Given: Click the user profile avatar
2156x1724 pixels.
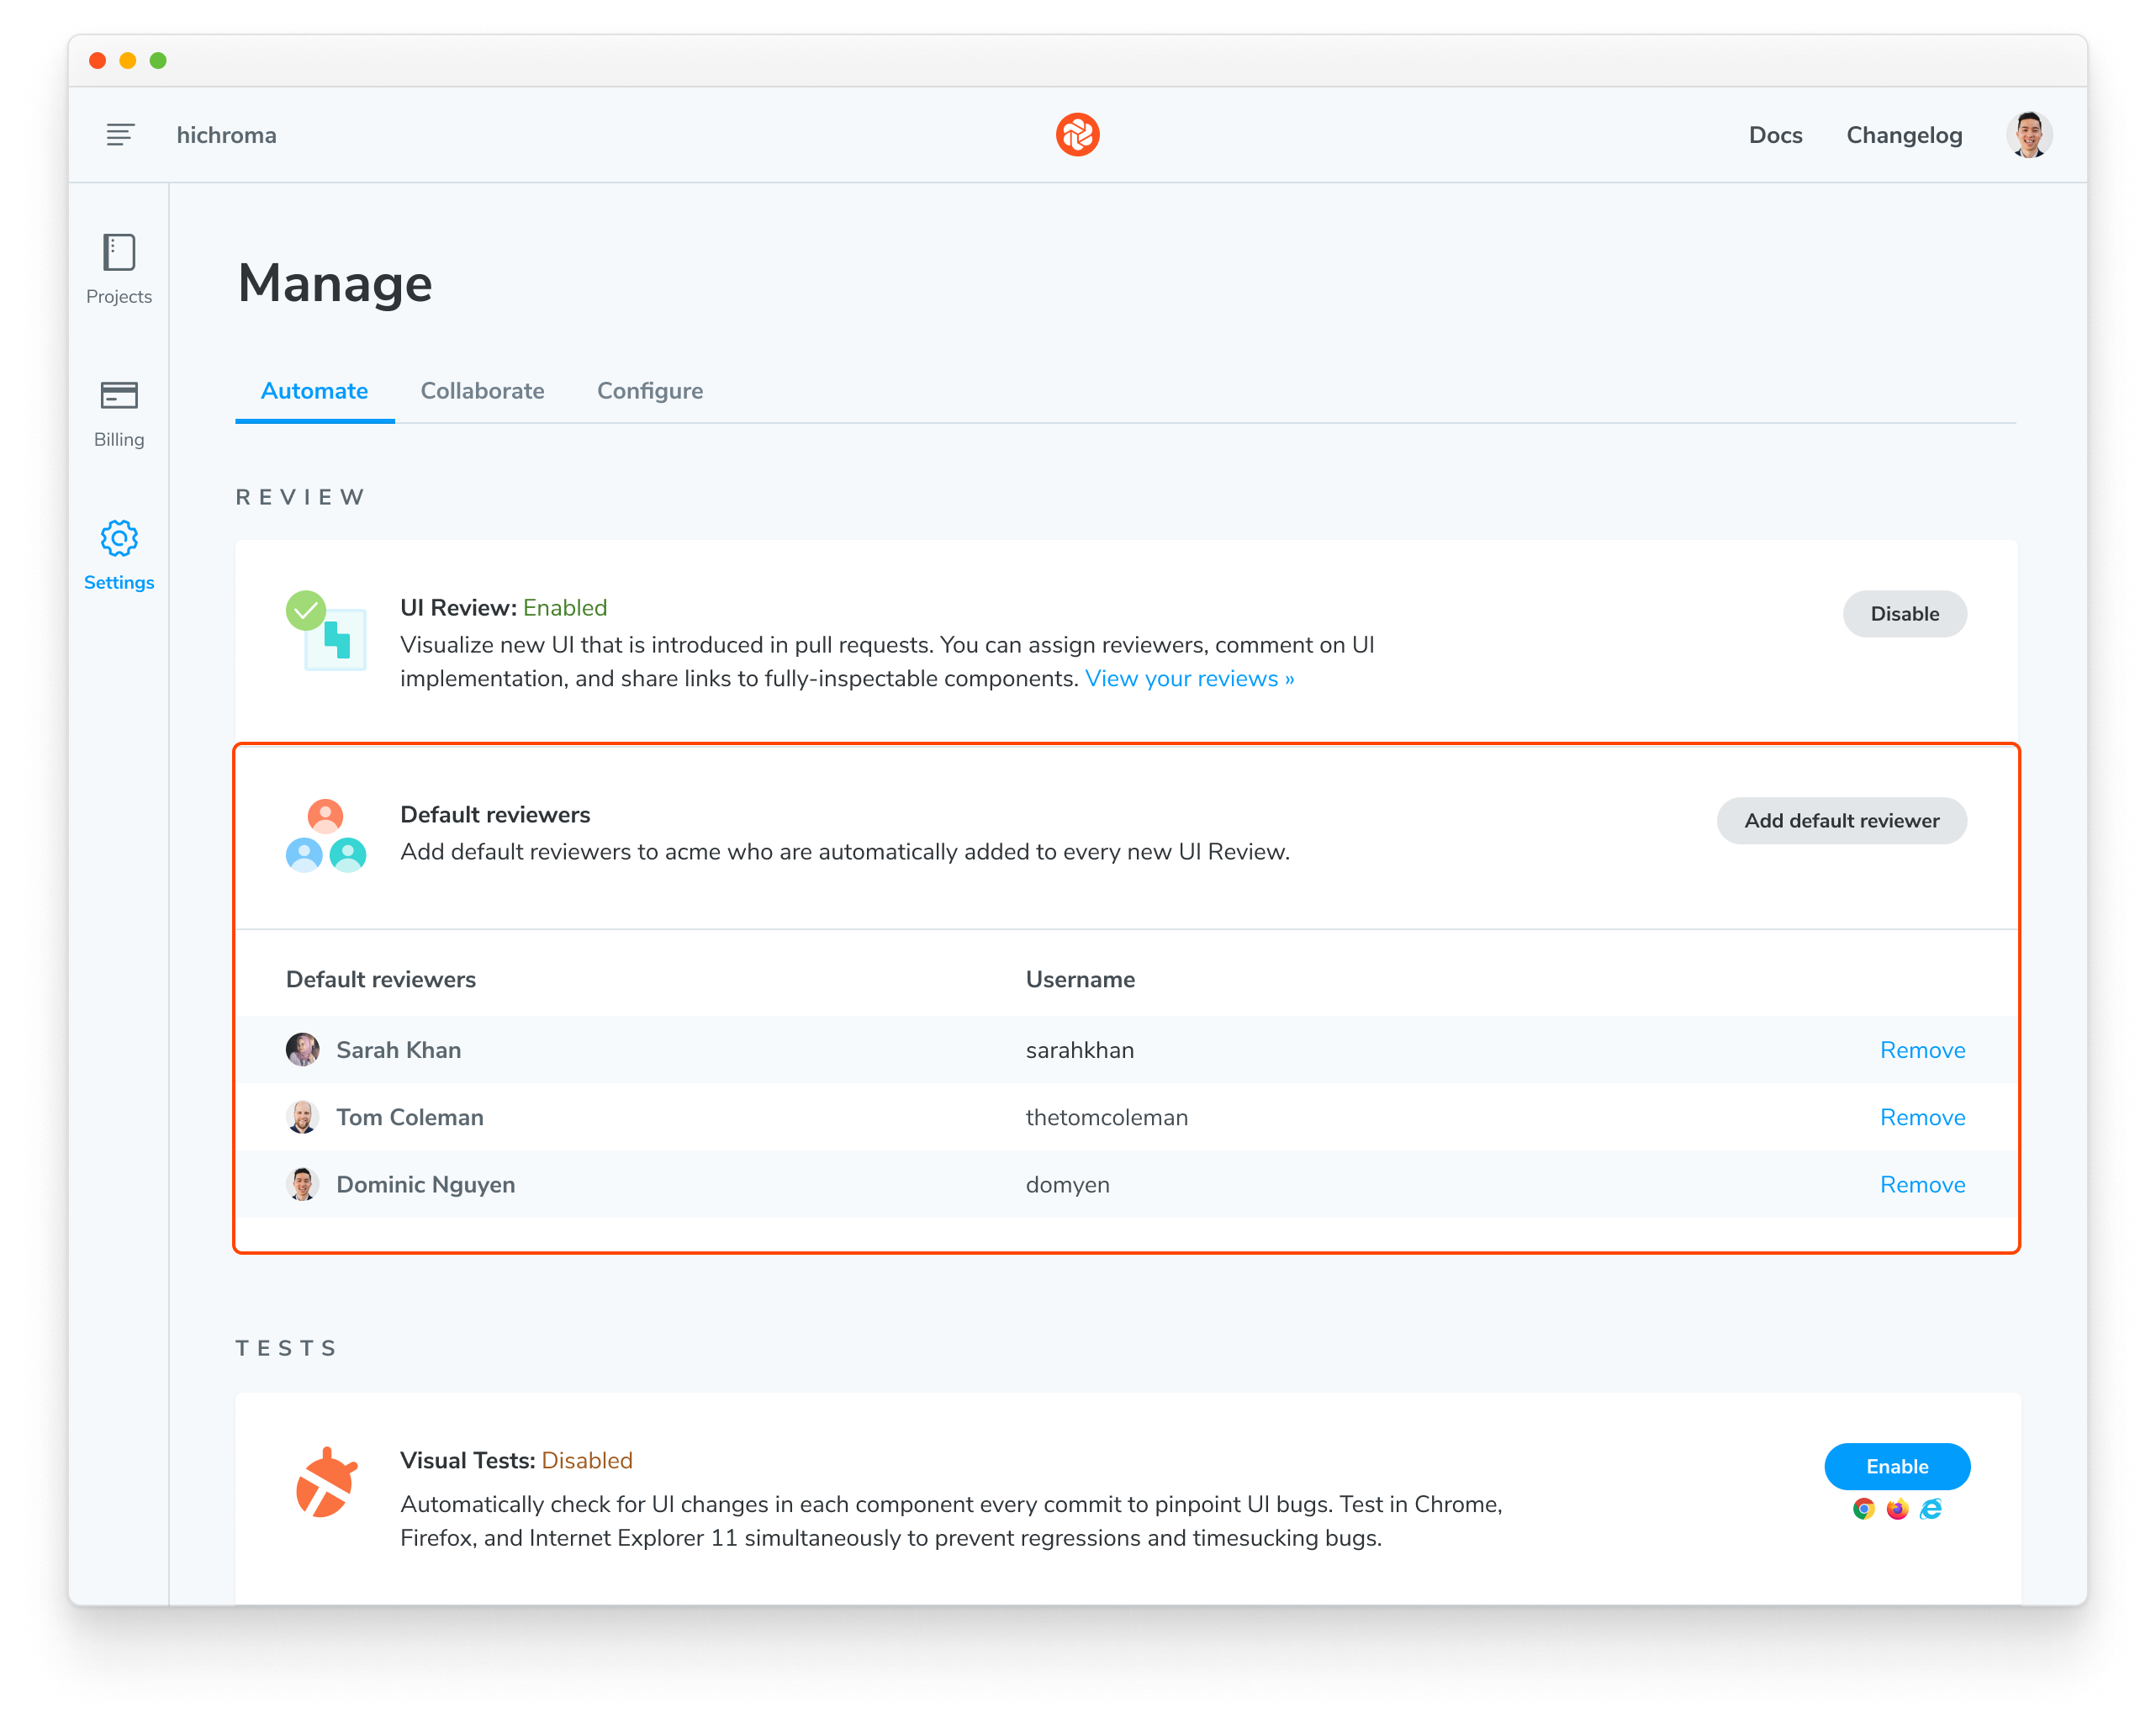Looking at the screenshot, I should click(2028, 135).
